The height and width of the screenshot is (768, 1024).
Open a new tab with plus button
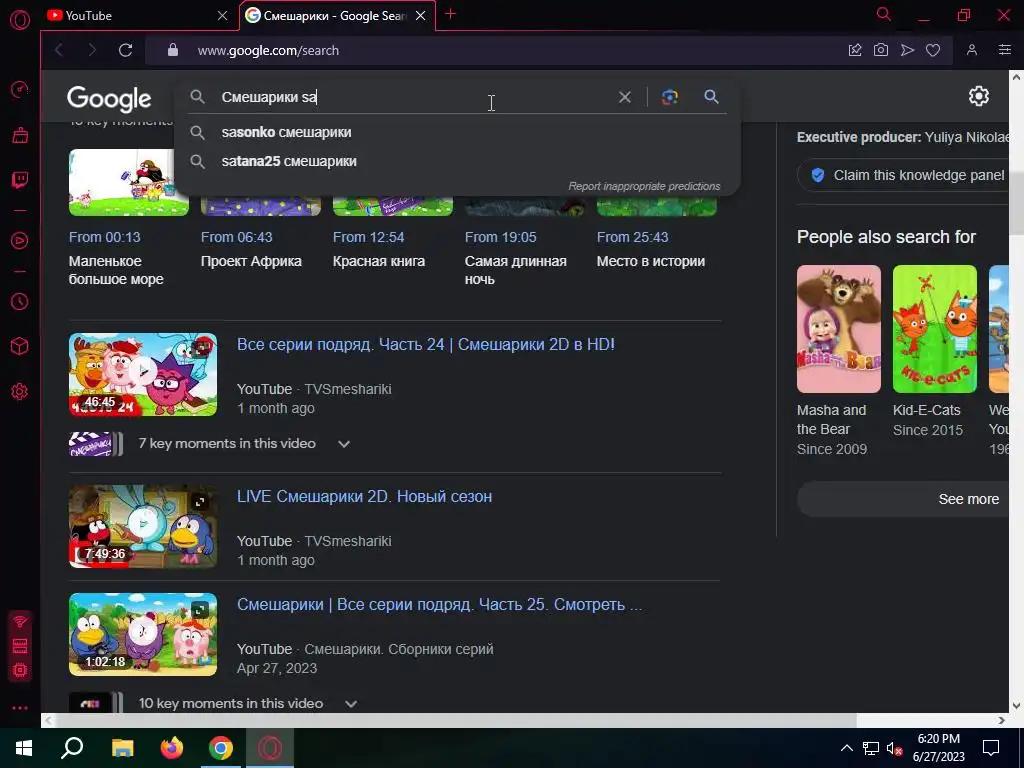coord(451,14)
